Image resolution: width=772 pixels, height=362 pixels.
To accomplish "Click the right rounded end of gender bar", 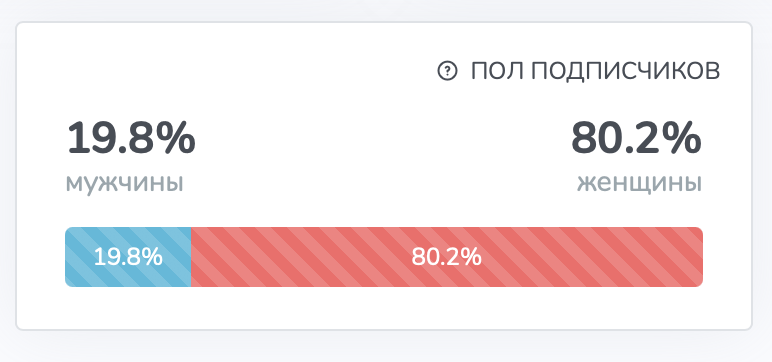I will tap(699, 257).
